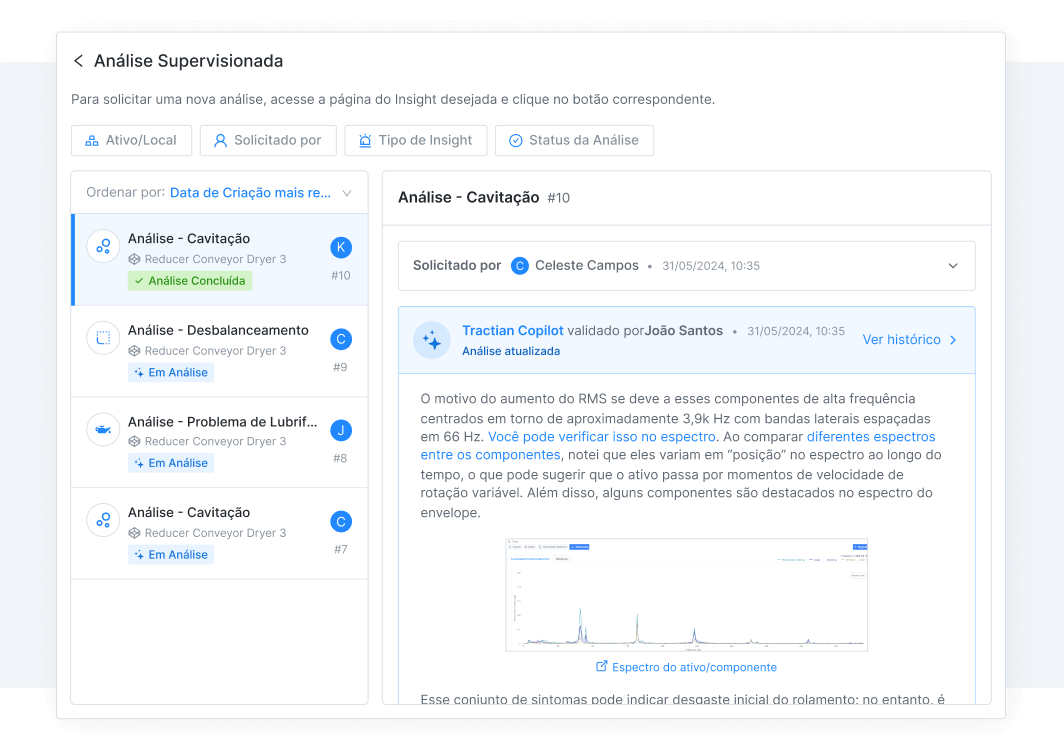Open the Ativo/Local filter
The image size is (1064, 756).
point(131,140)
